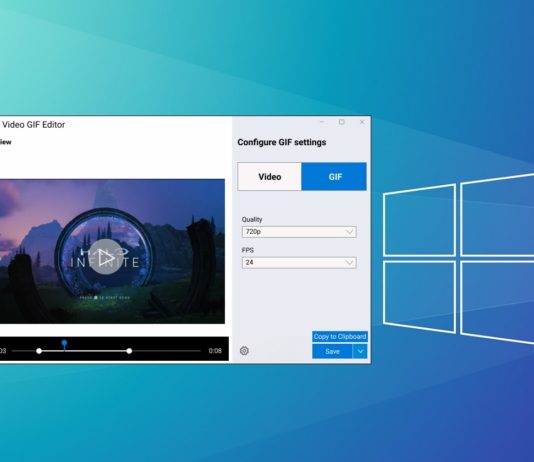Screen dimensions: 534x462
Task: Select the GIF tab
Action: click(x=334, y=177)
